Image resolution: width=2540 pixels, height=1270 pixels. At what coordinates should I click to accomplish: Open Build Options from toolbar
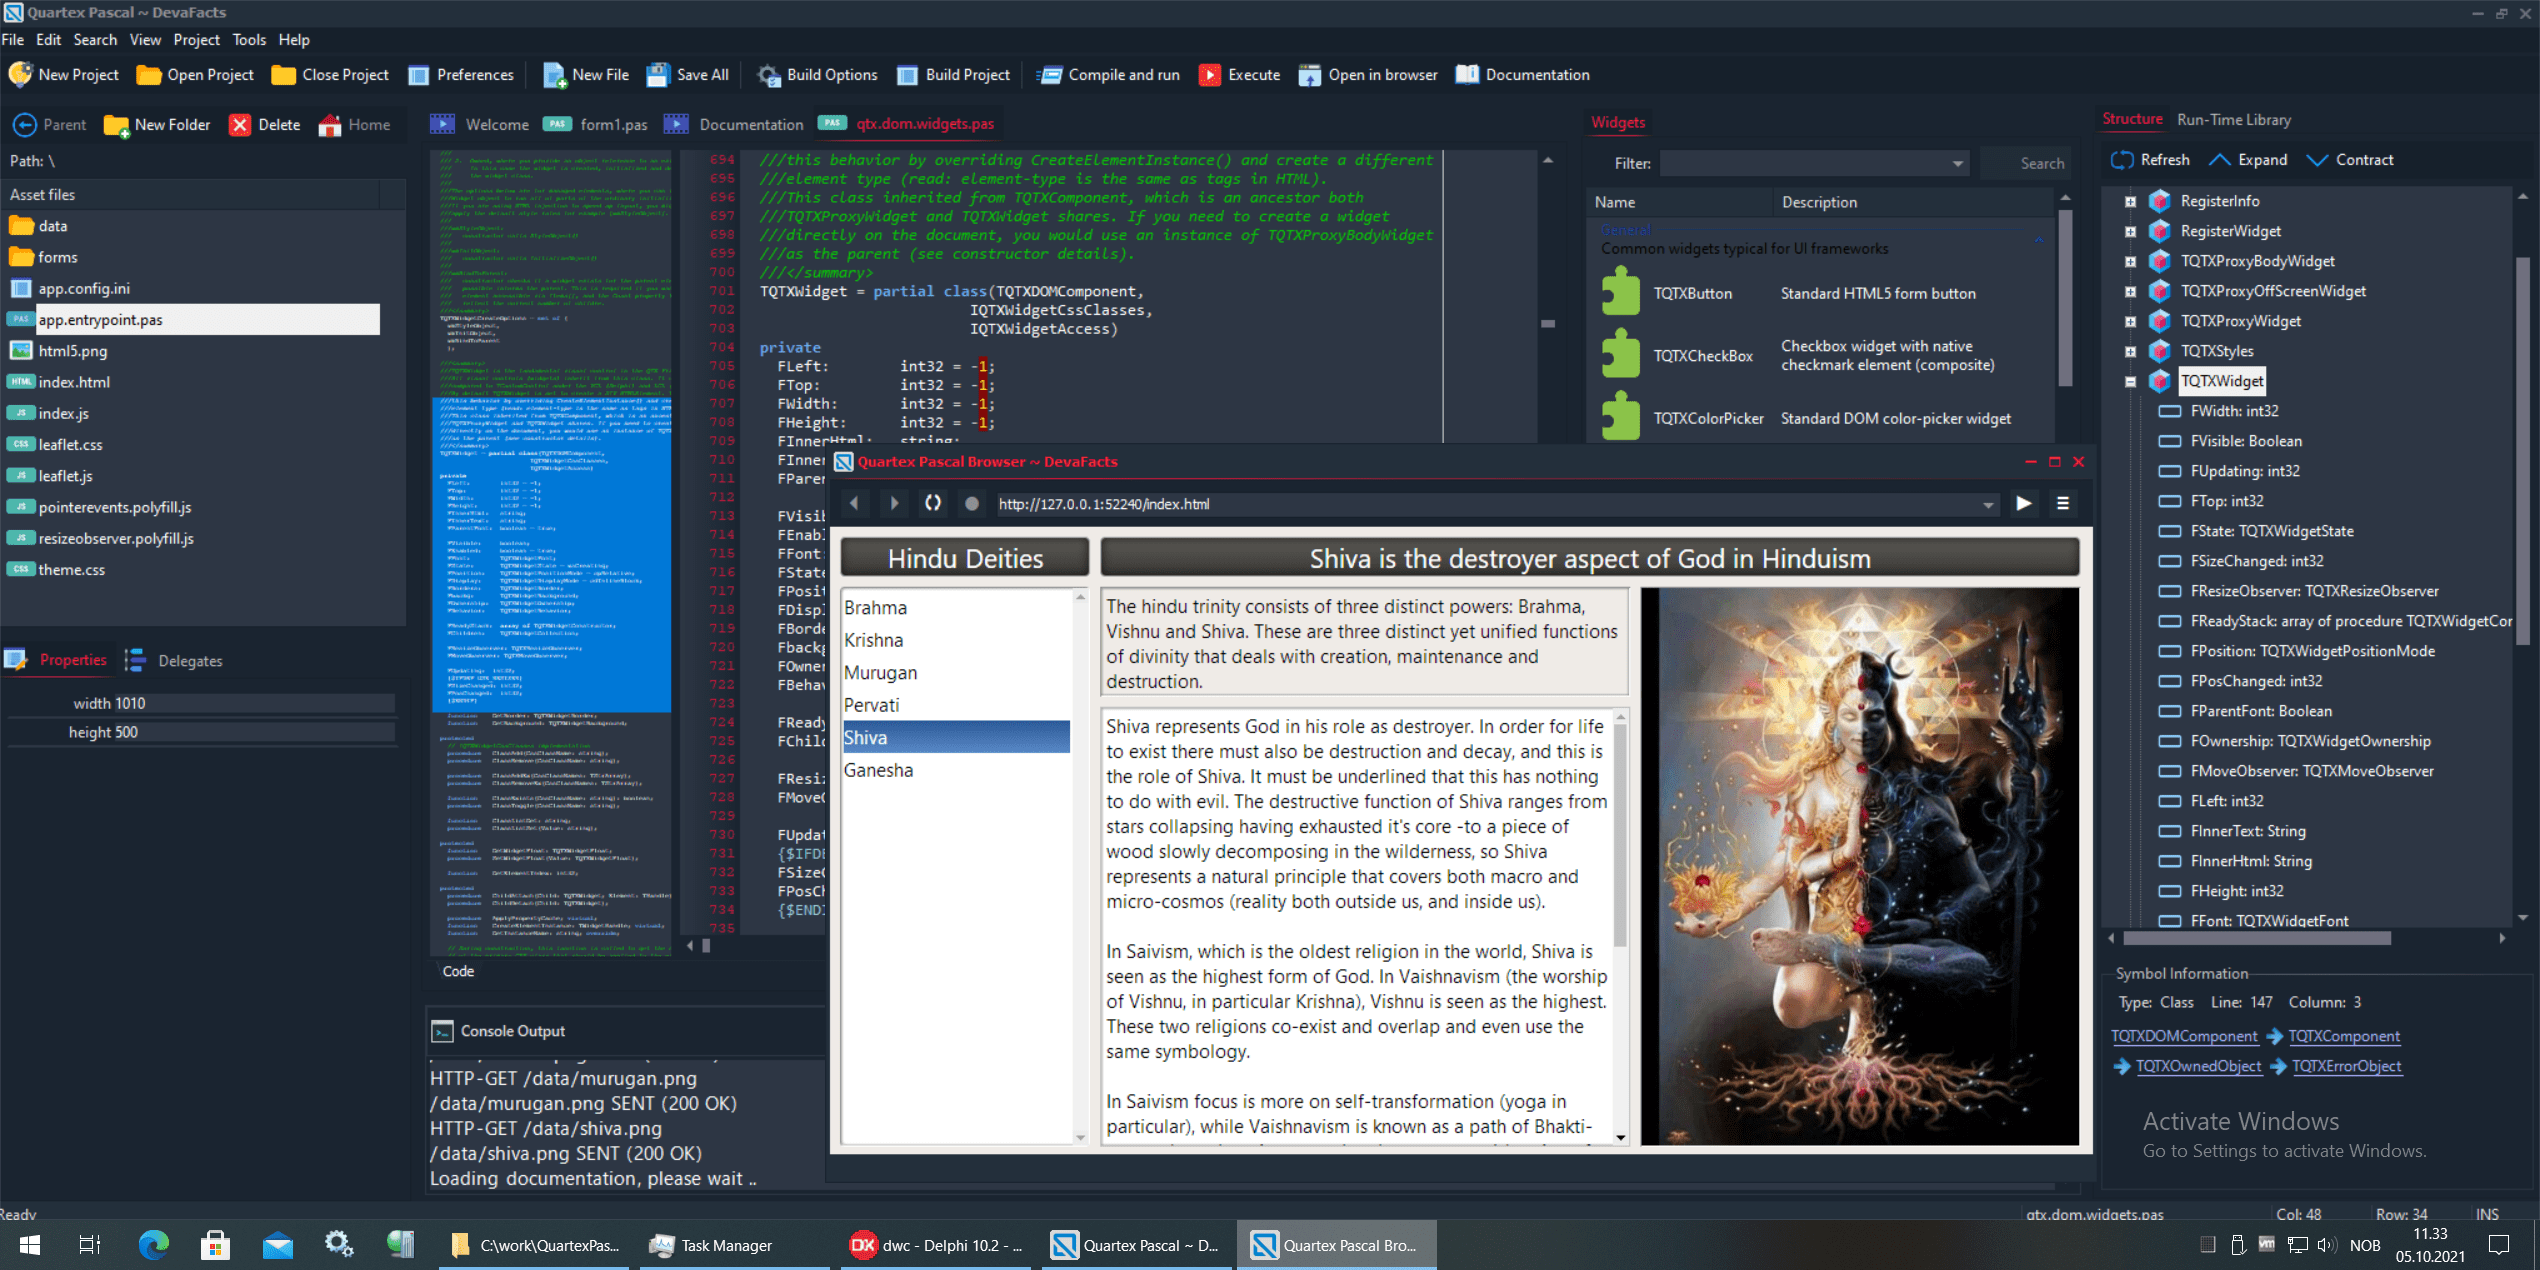point(768,75)
